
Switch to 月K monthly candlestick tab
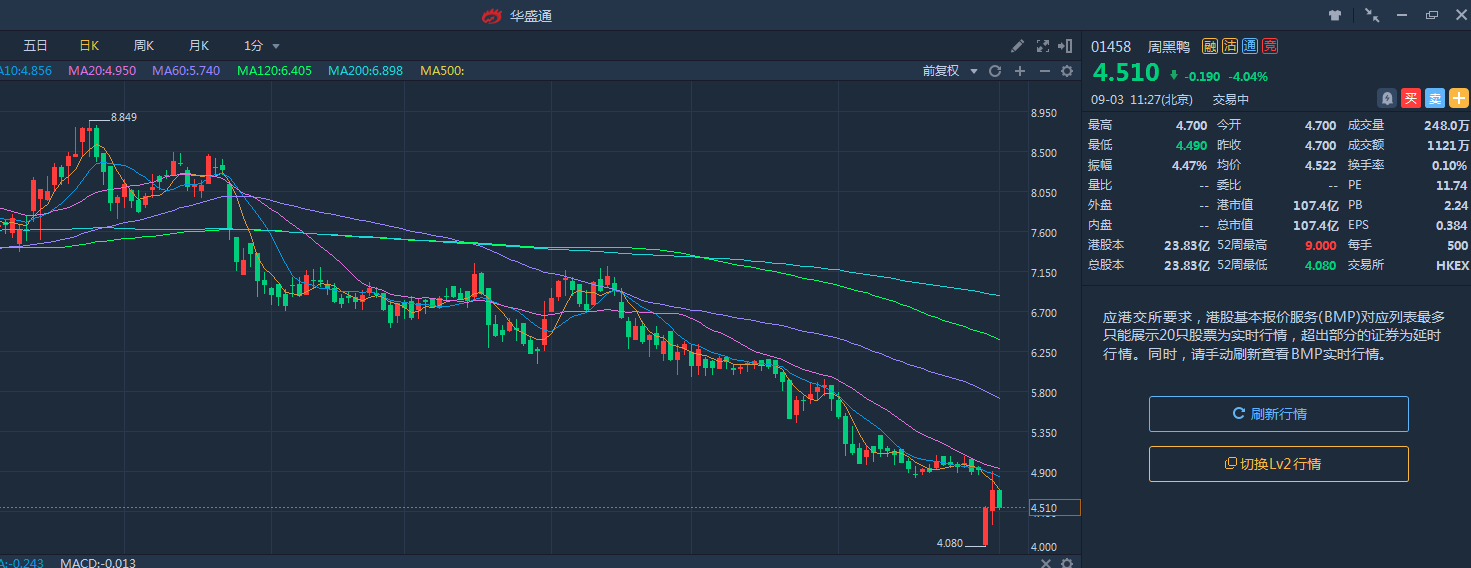tap(199, 46)
